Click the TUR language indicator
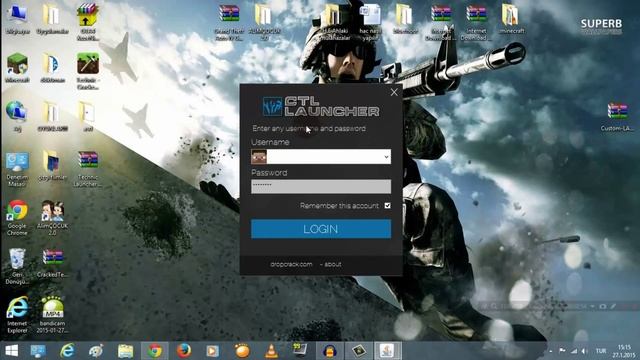The height and width of the screenshot is (360, 640). 601,351
